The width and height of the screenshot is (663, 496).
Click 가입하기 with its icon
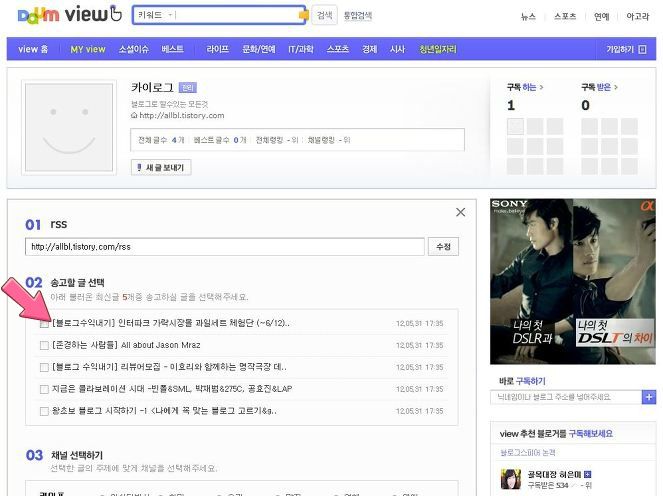point(626,49)
